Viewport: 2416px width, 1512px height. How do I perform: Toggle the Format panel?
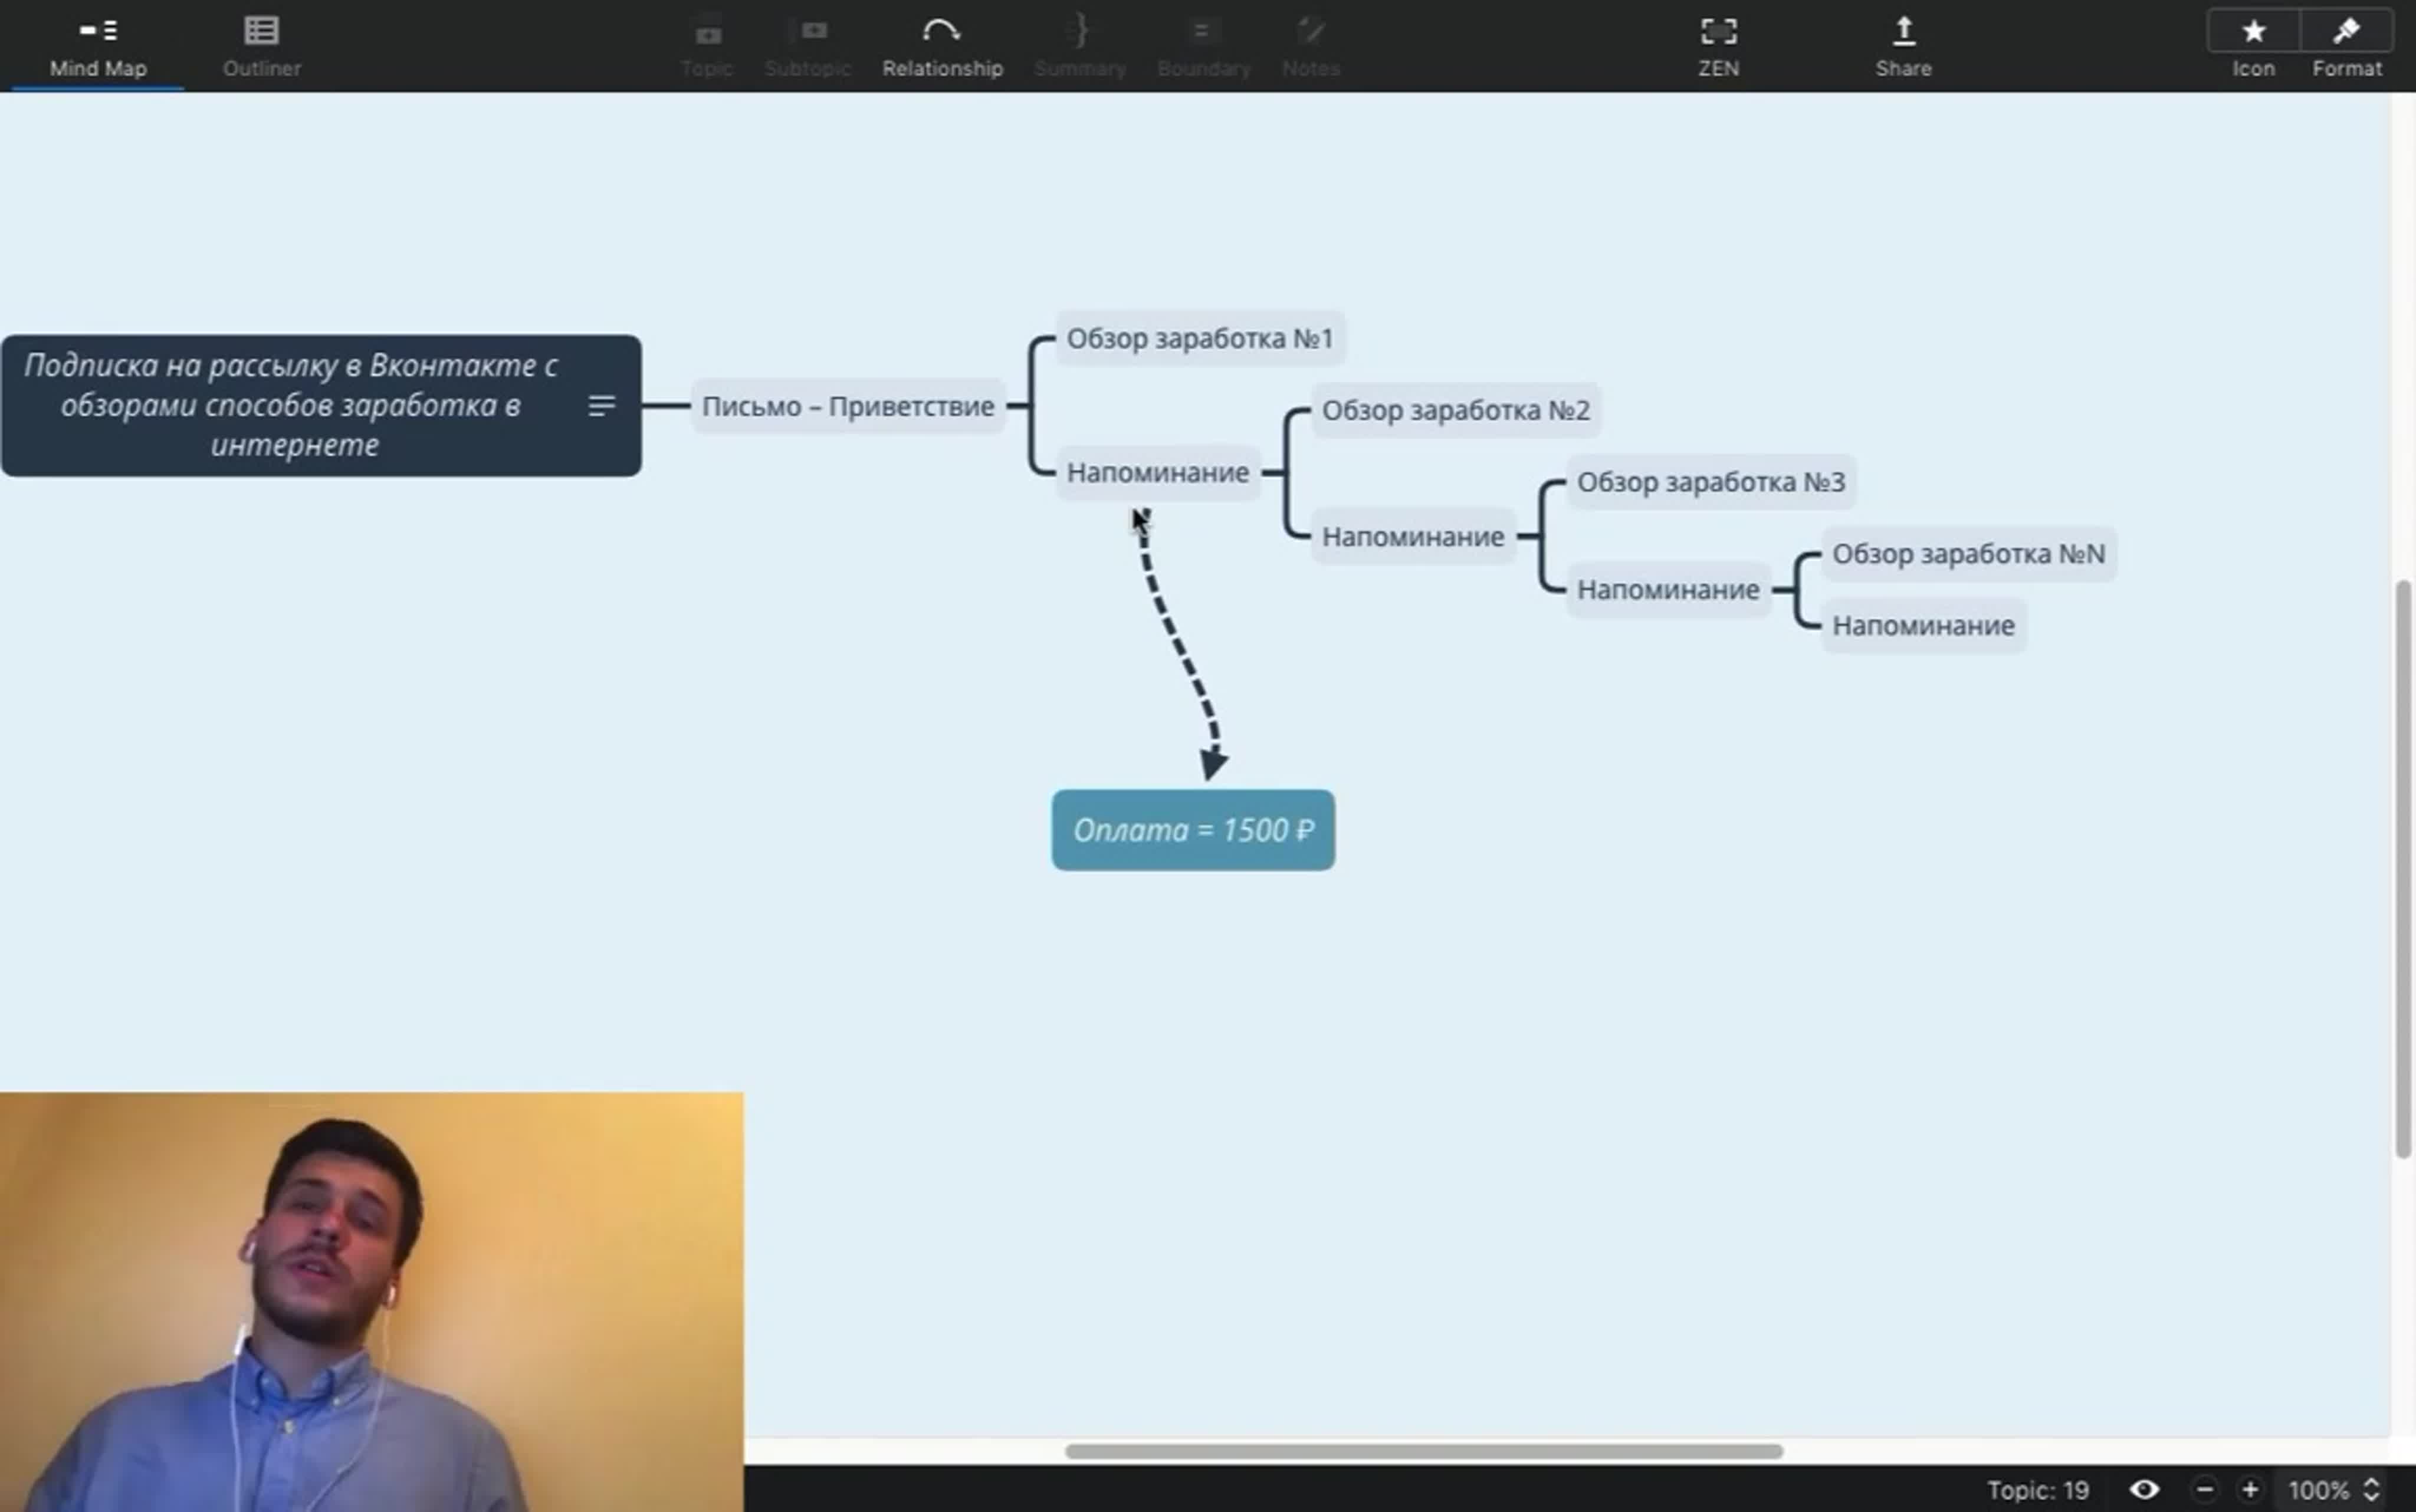click(x=2346, y=32)
